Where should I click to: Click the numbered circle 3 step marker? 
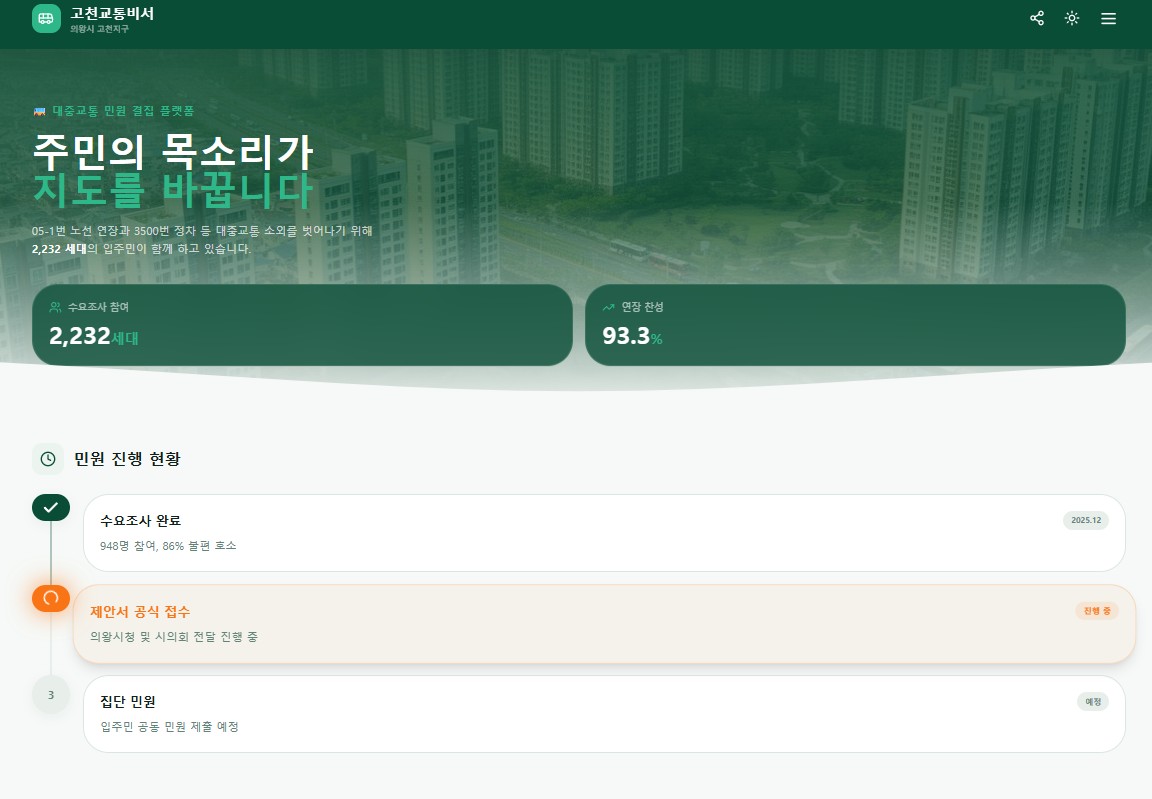(x=51, y=694)
